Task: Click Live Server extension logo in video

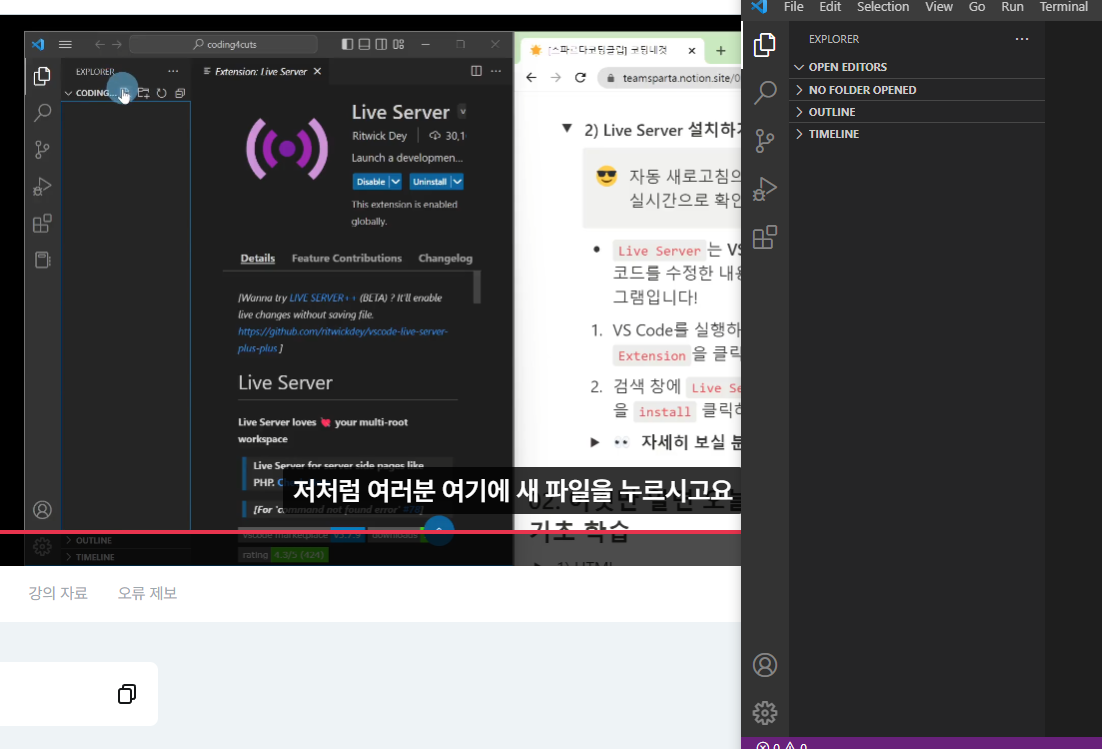Action: point(287,148)
